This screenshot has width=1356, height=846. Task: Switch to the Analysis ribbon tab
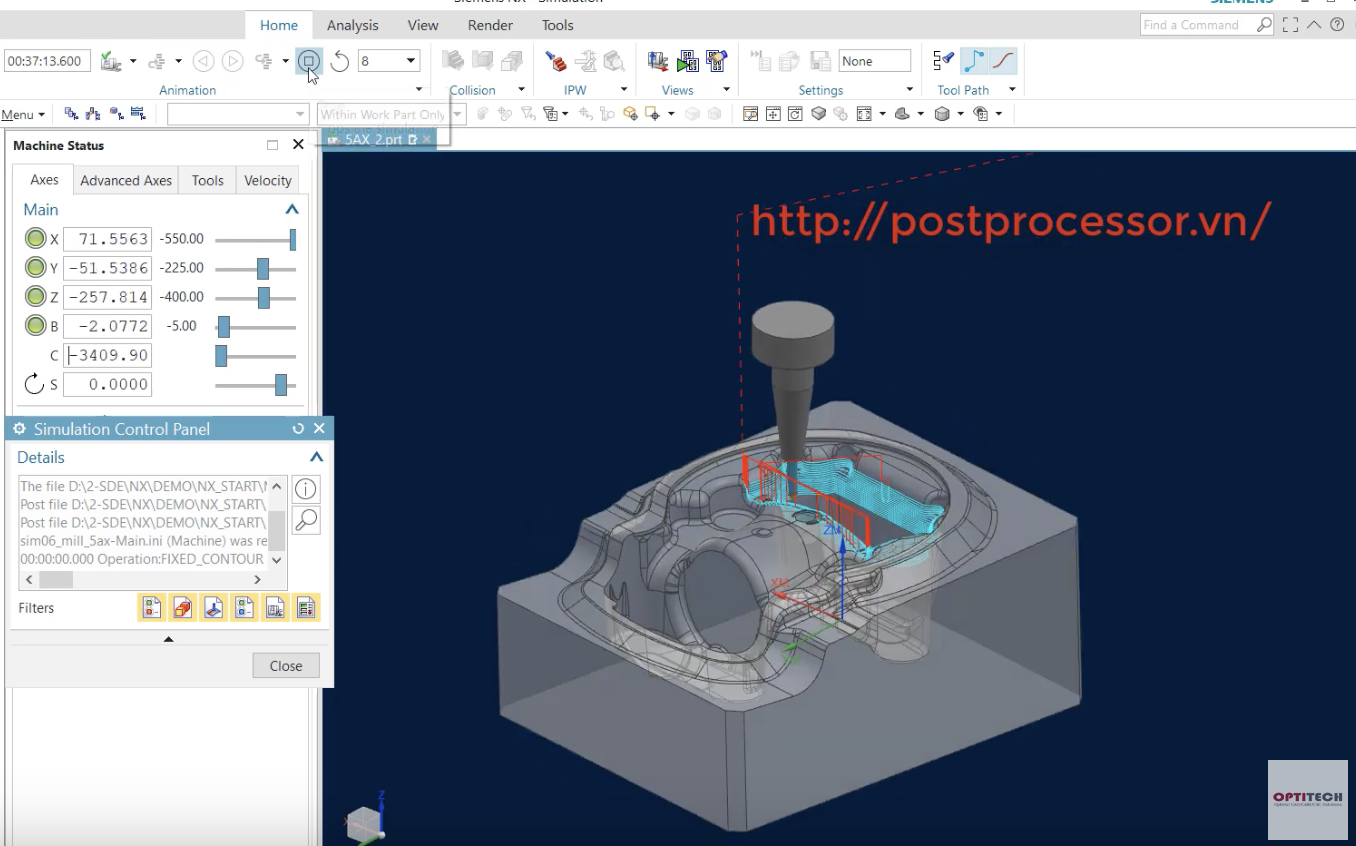pyautogui.click(x=353, y=25)
